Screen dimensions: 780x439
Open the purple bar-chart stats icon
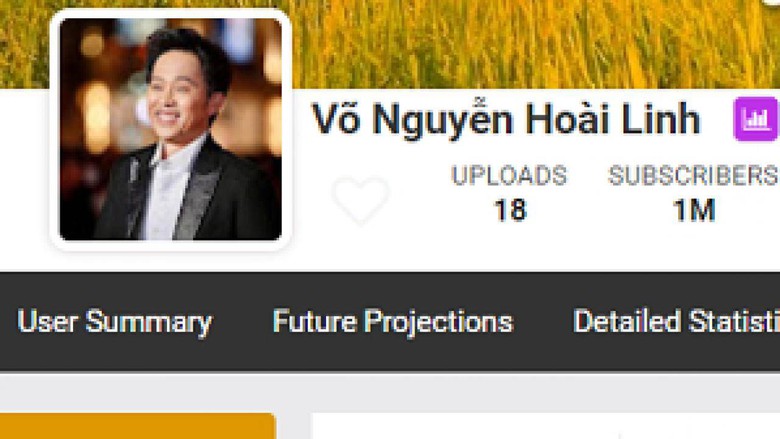(x=755, y=119)
